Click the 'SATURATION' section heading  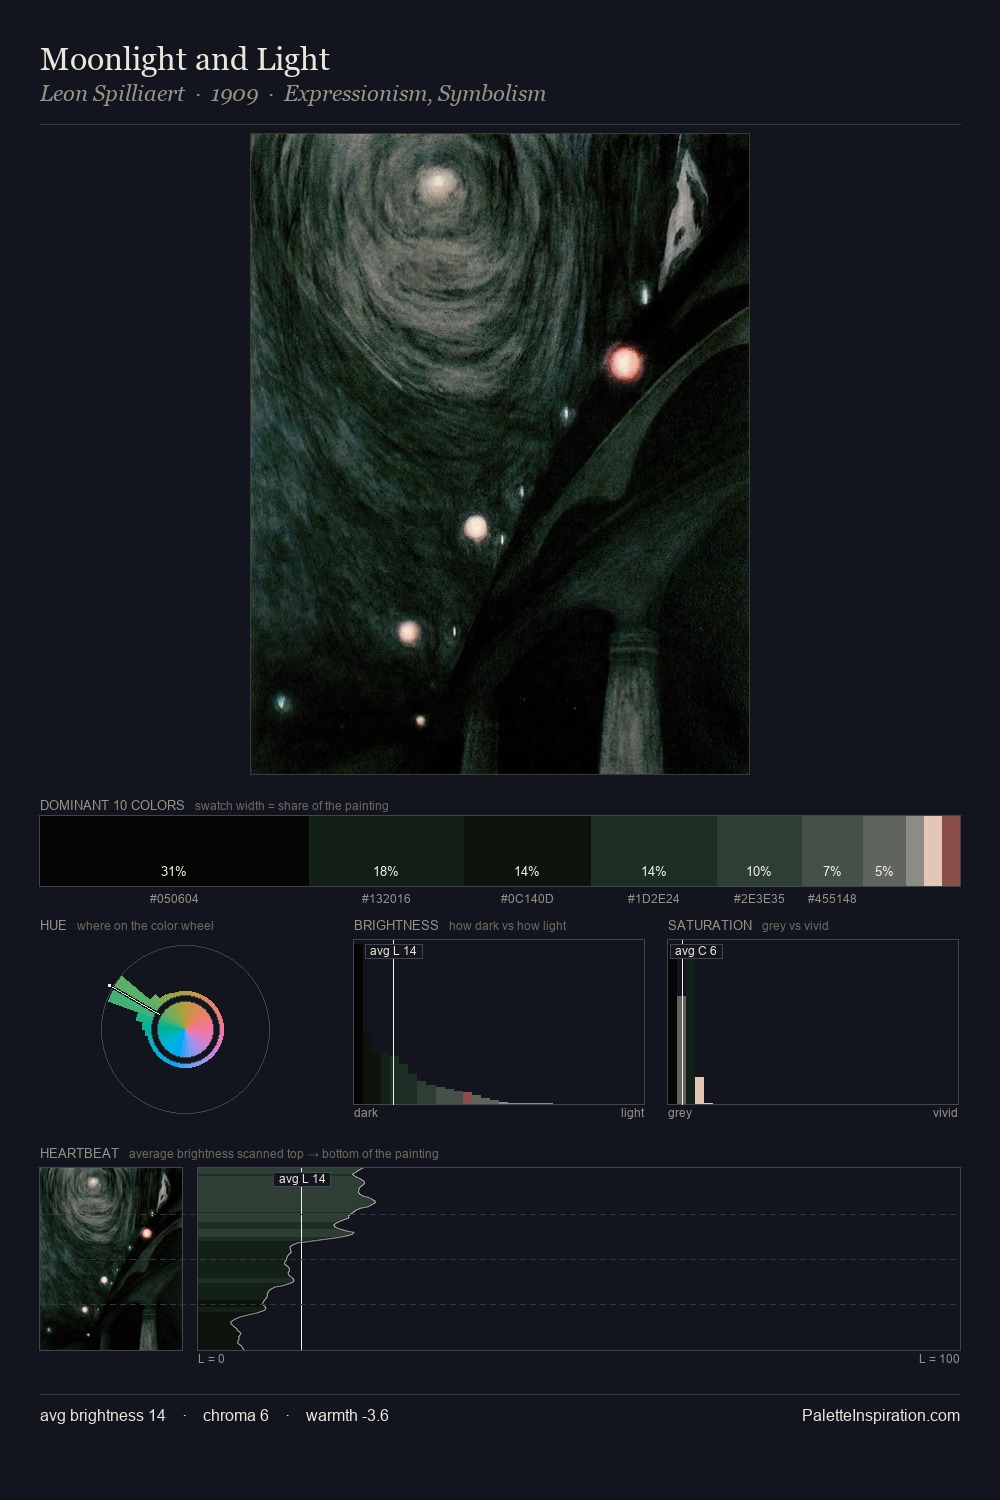[710, 925]
